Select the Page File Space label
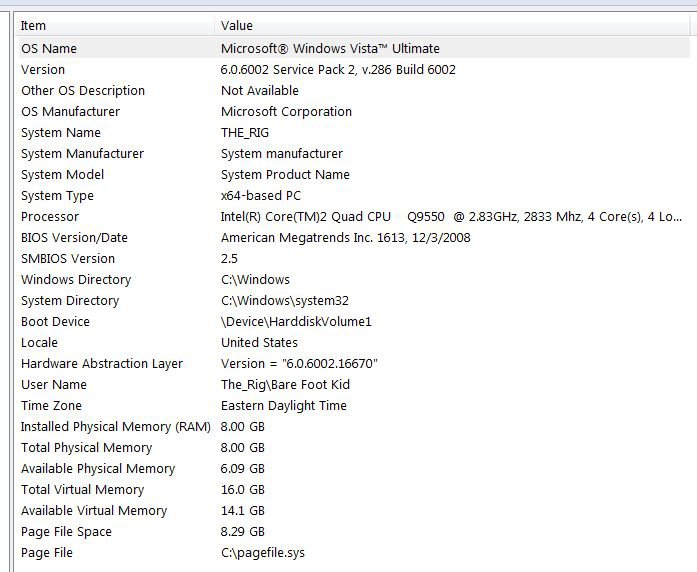This screenshot has width=697, height=572. 66,532
